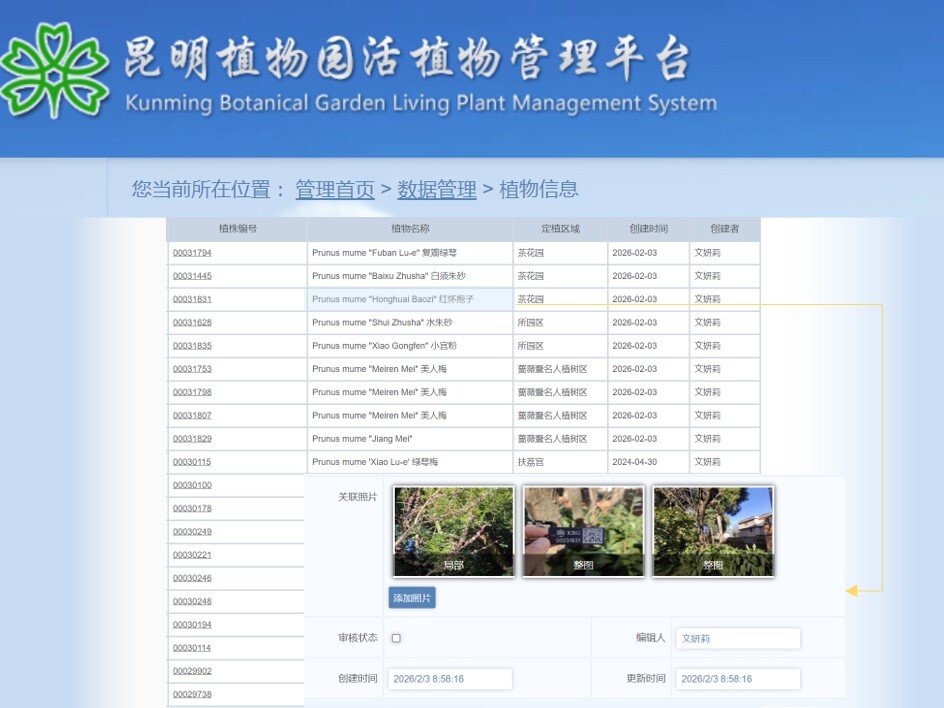944x708 pixels.
Task: View the third photo with blue sky
Action: [x=712, y=532]
